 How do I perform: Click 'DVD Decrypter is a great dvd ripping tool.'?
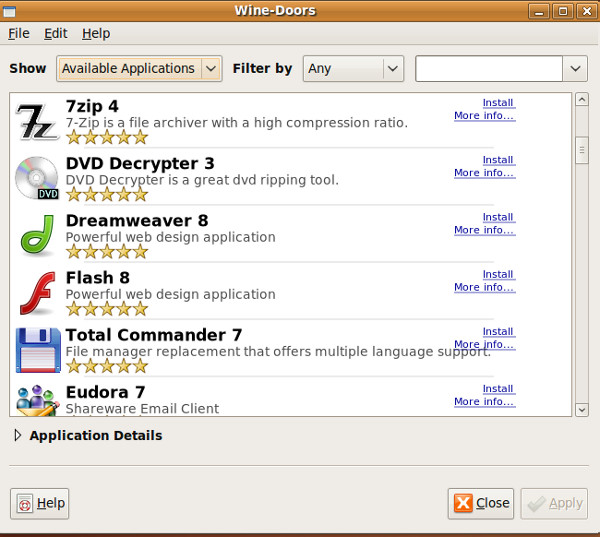click(x=202, y=180)
